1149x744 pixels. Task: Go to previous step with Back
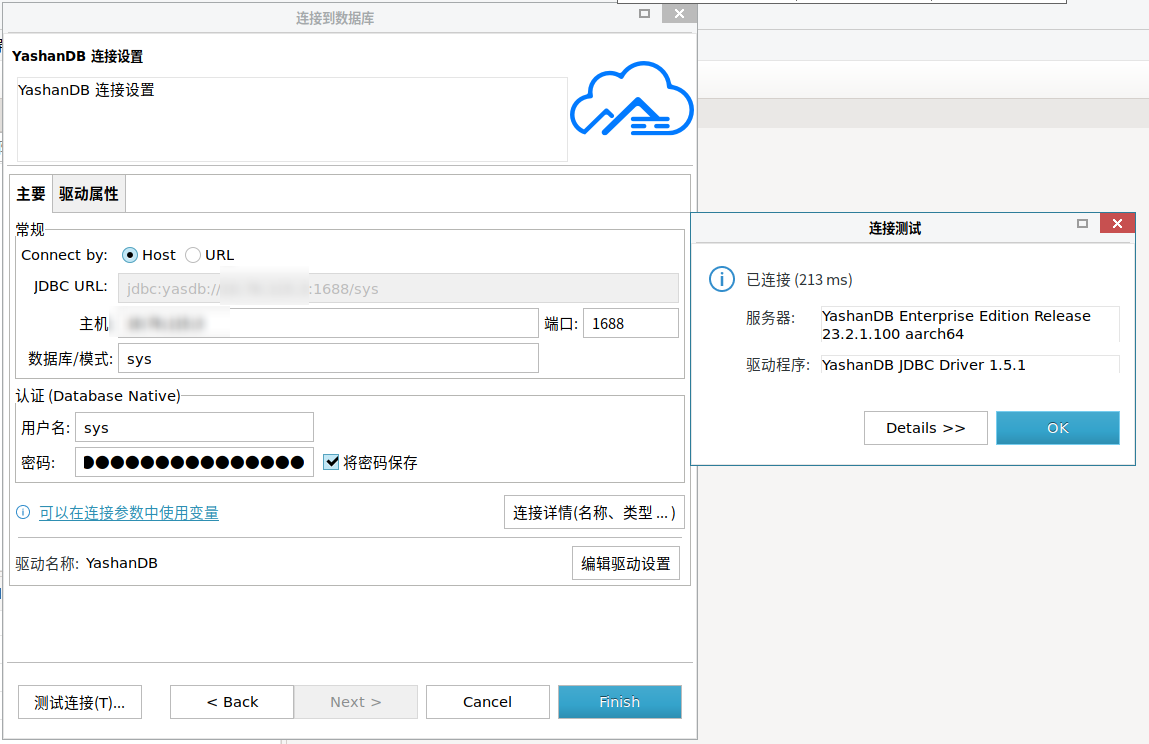[x=232, y=702]
